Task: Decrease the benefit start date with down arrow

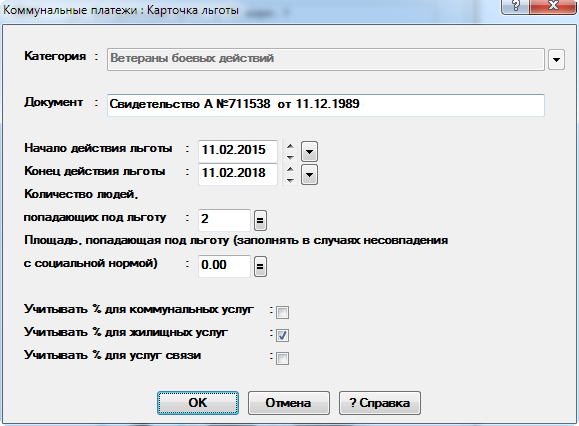Action: (x=290, y=157)
